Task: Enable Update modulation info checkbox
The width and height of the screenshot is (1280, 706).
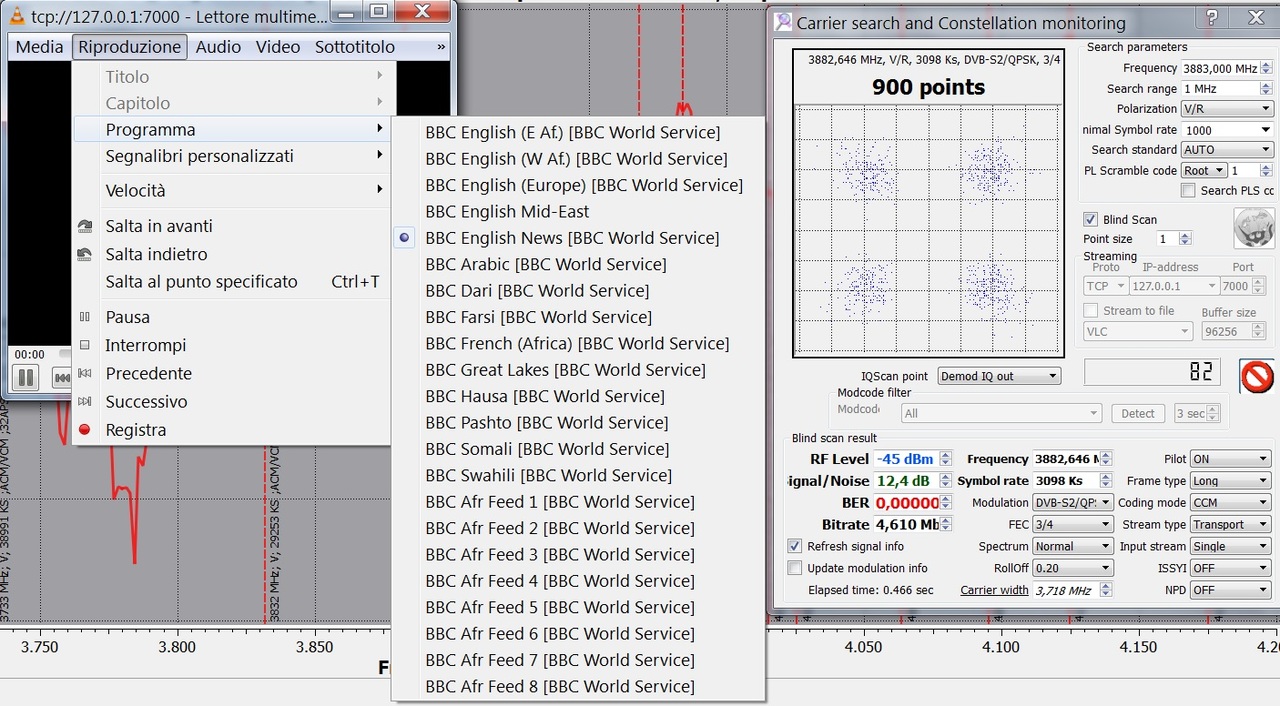Action: pos(795,568)
